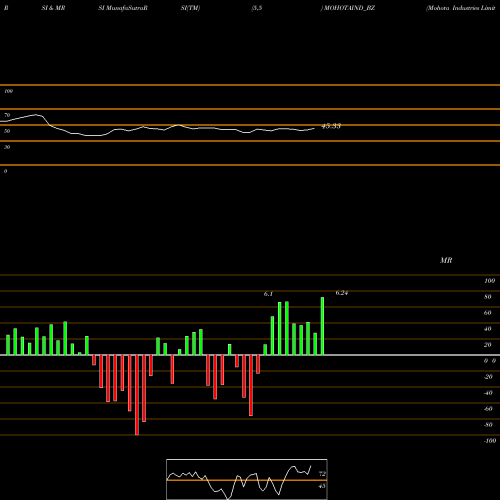Click the MR axis label -80

488,425
